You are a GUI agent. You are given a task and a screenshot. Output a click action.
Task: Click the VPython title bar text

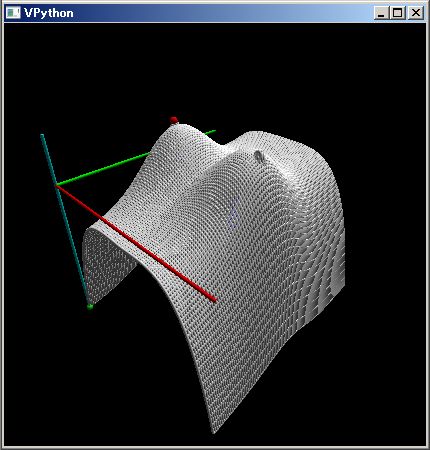(49, 13)
